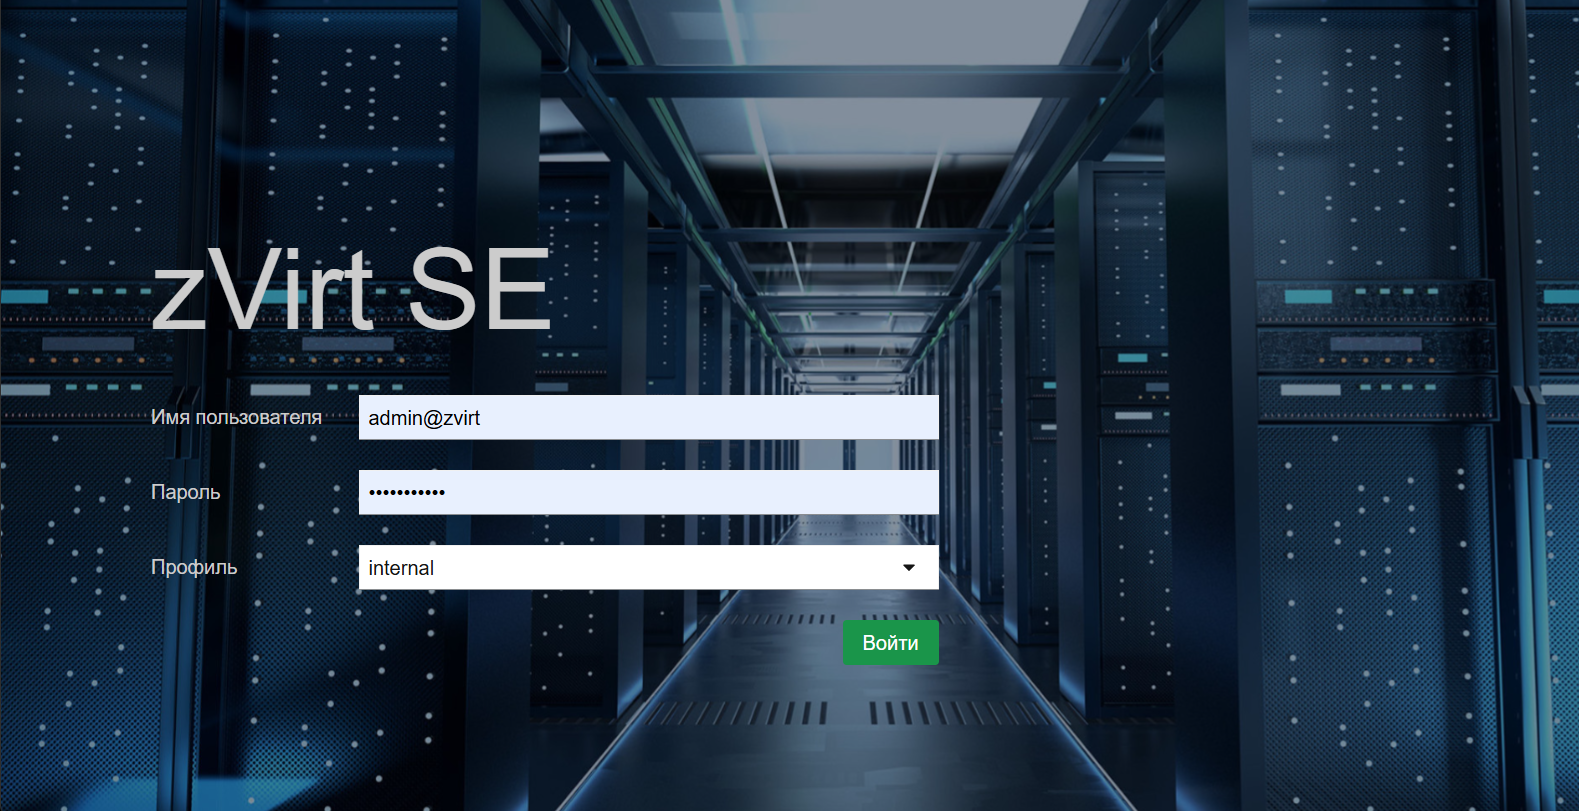Screen dimensions: 1579x811
Task: Click the Профиль label
Action: click(194, 567)
